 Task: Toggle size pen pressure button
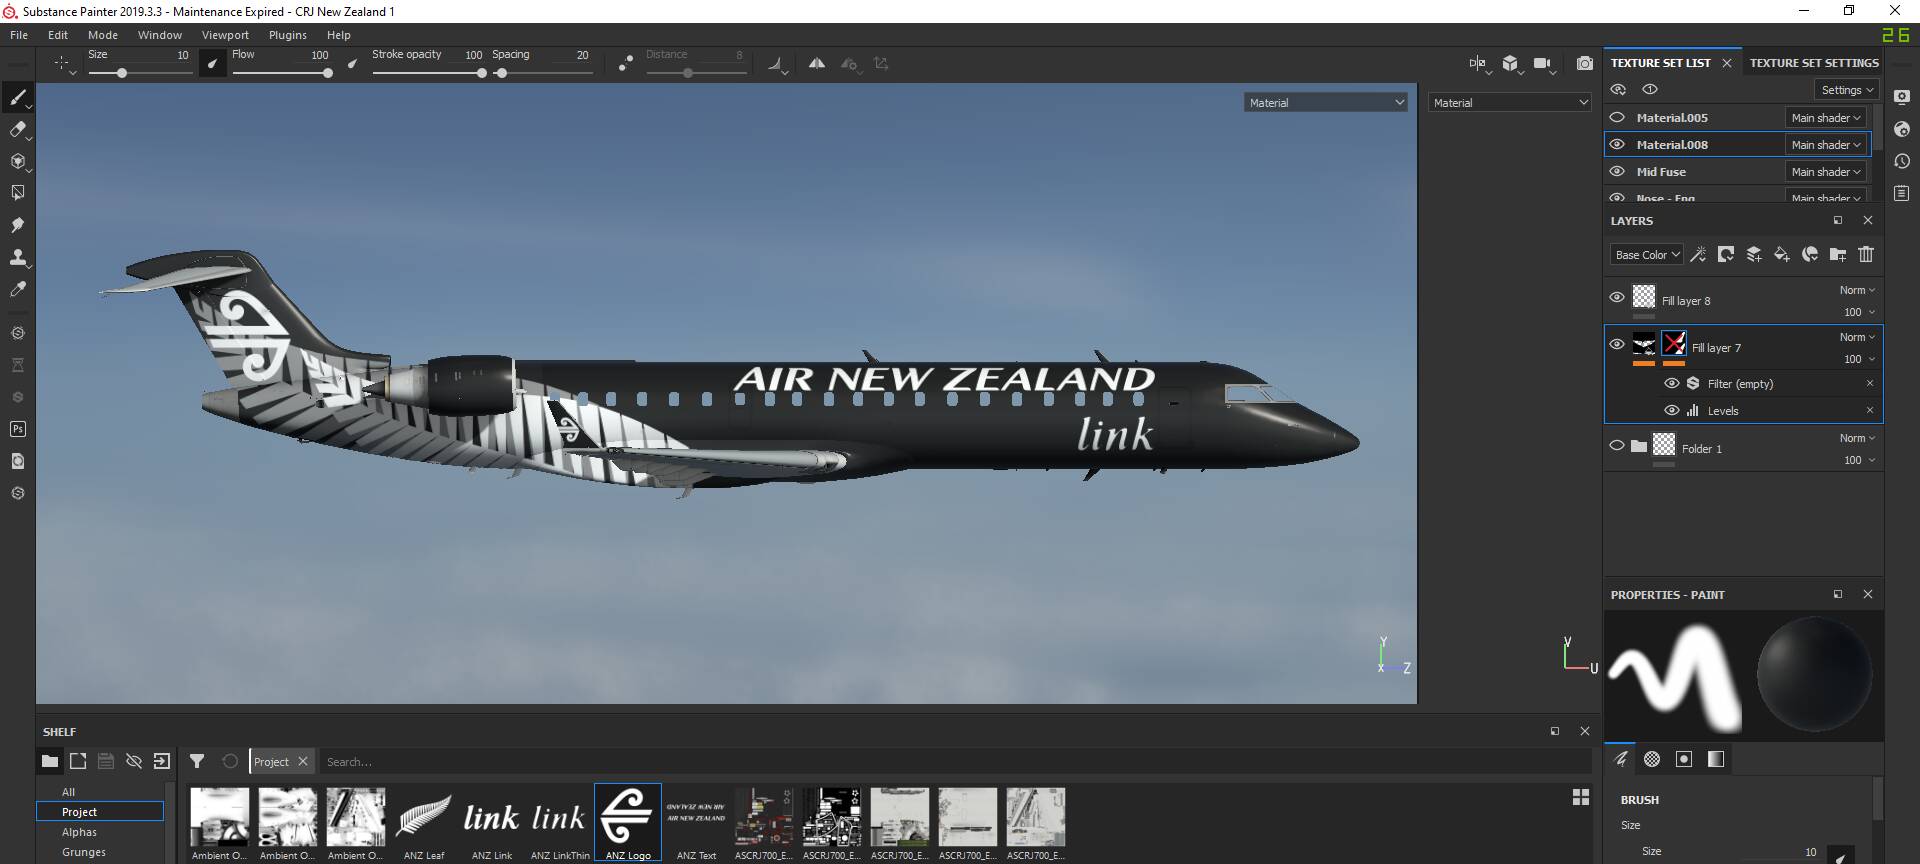coord(212,64)
